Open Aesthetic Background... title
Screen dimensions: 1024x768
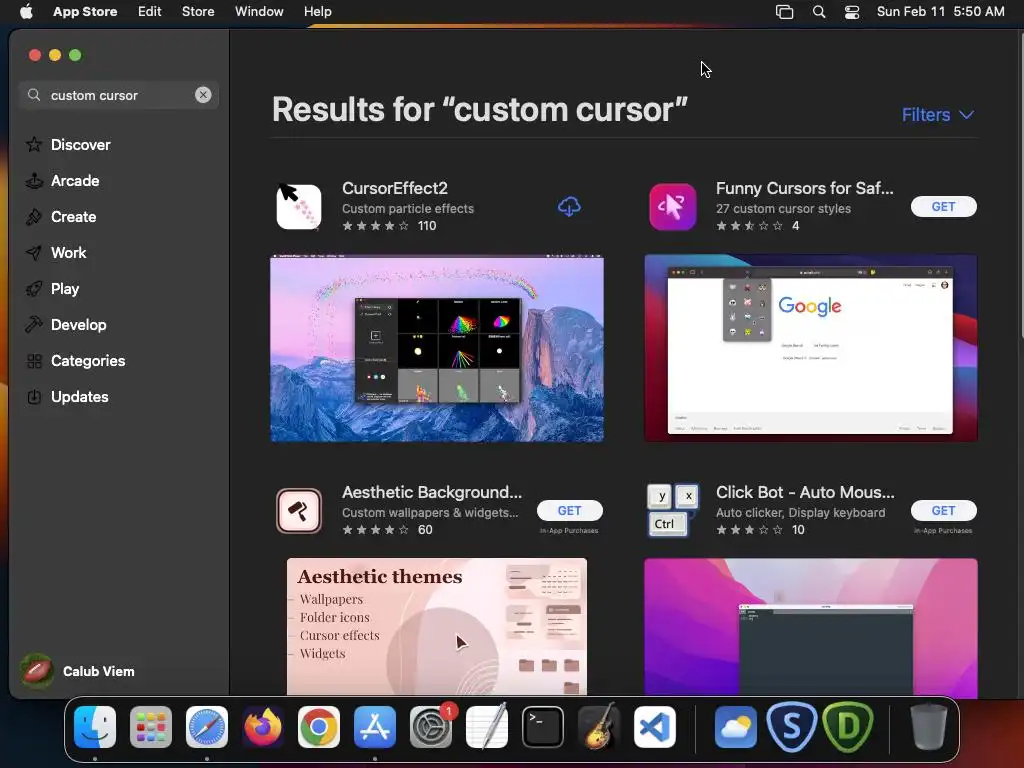pyautogui.click(x=432, y=492)
